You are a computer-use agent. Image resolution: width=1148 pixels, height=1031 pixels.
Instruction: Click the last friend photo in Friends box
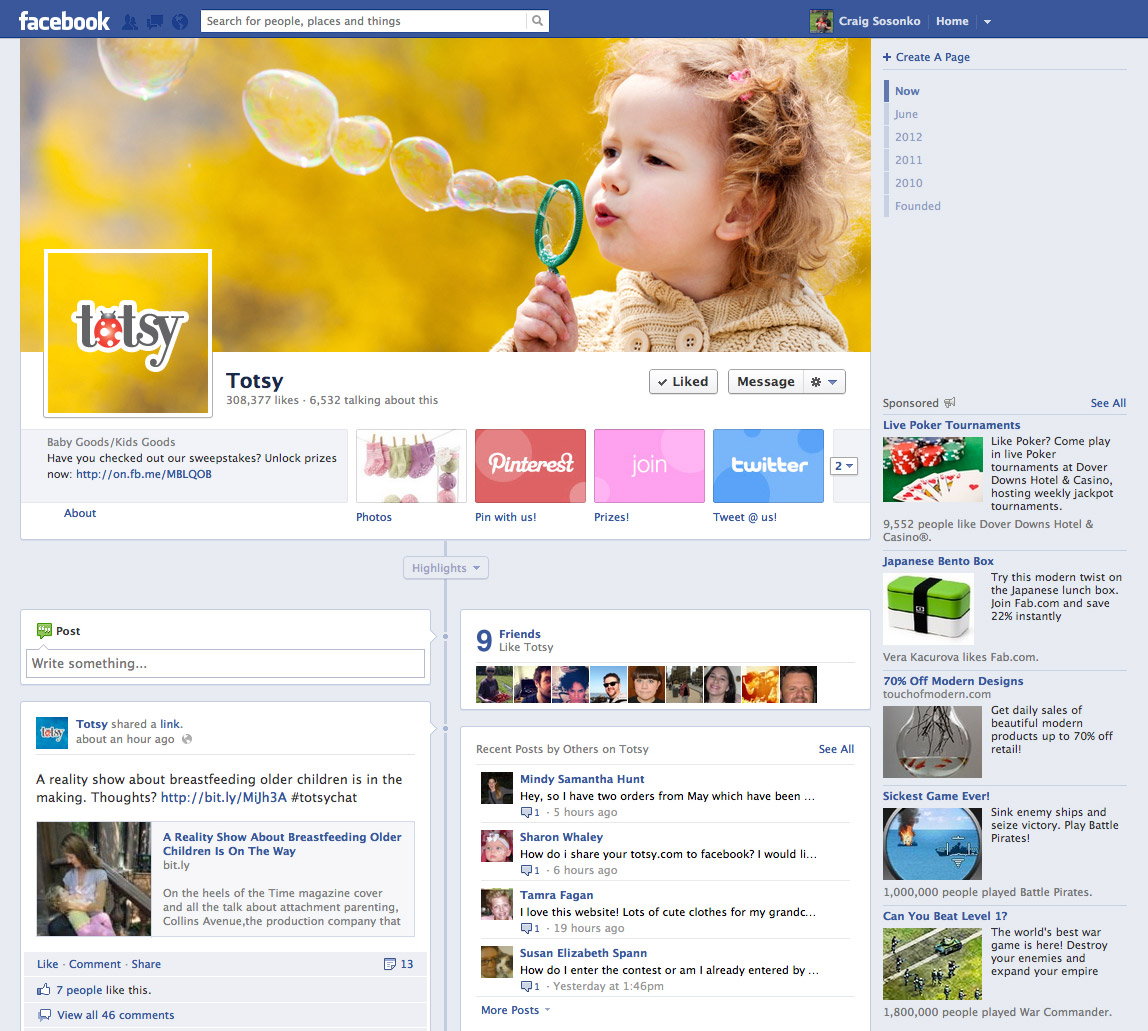[x=798, y=684]
